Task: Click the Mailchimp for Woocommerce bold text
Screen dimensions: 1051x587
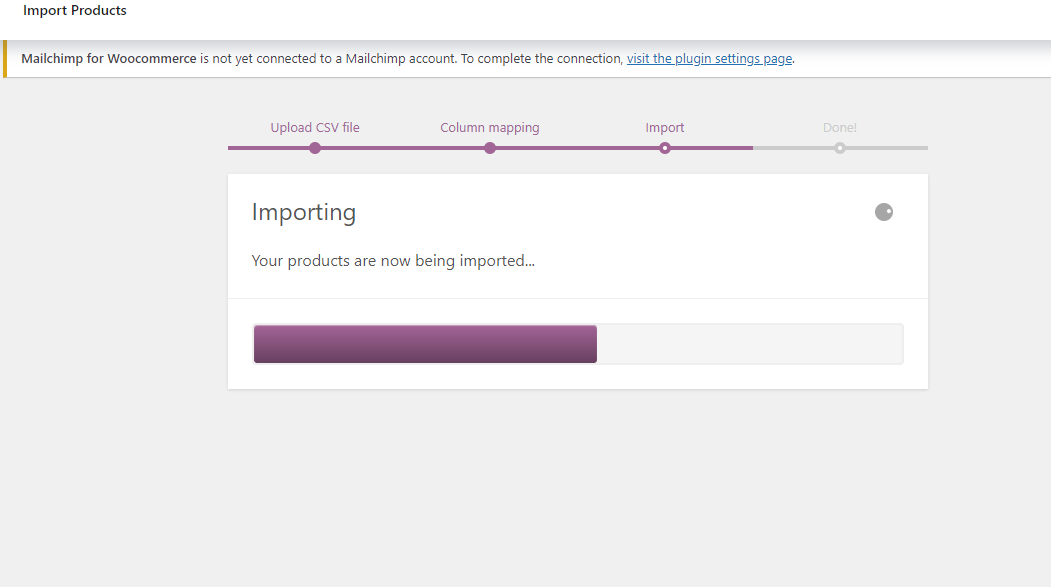Action: coord(109,58)
